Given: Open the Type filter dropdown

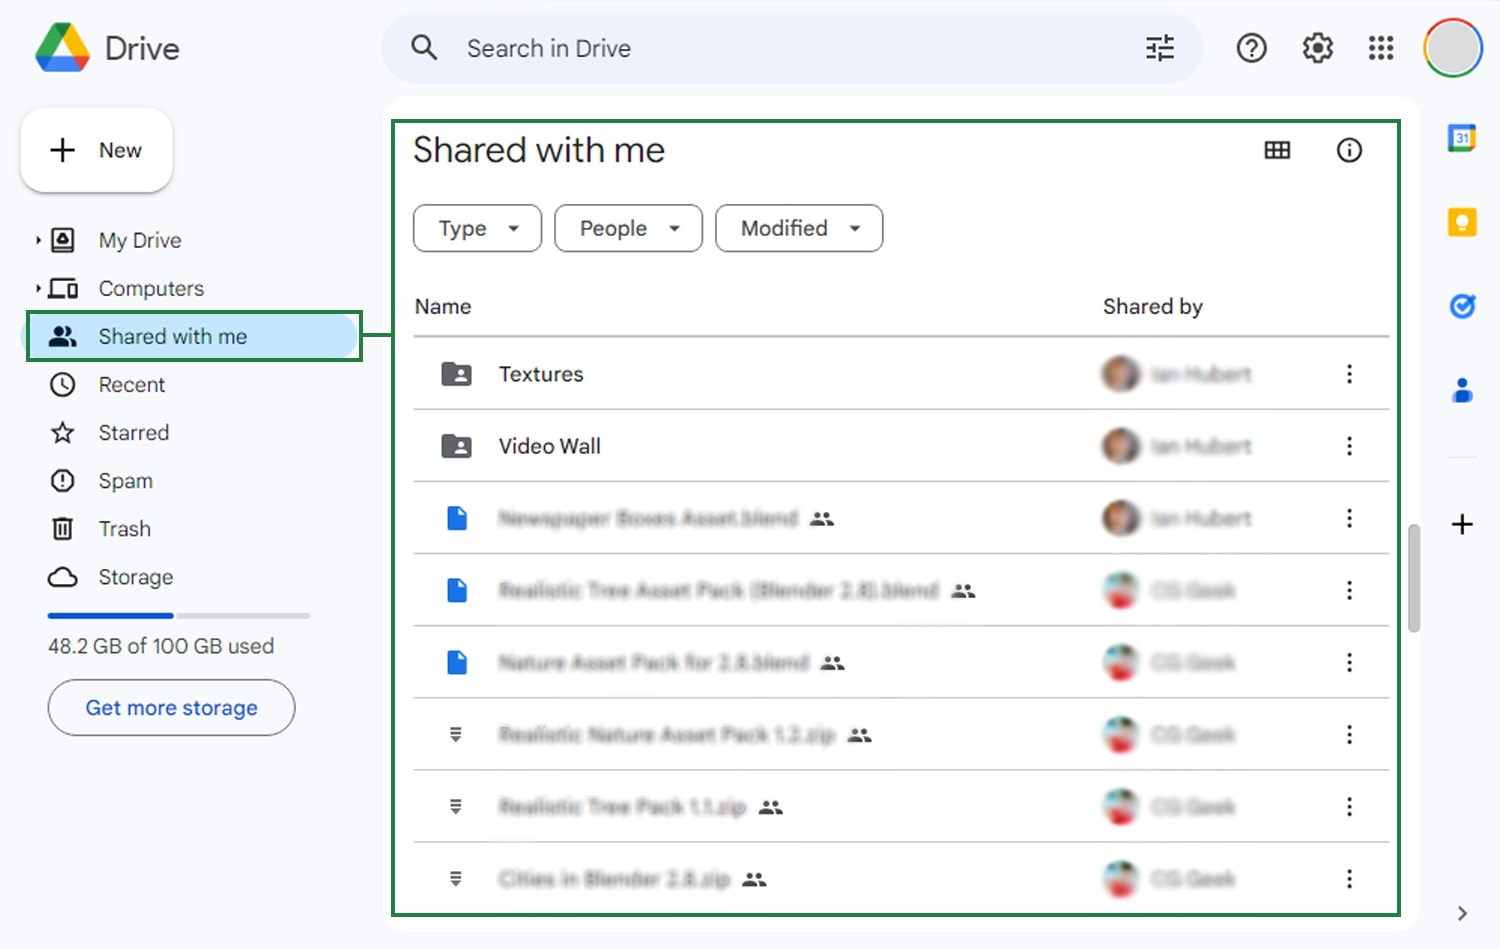Looking at the screenshot, I should (x=477, y=228).
